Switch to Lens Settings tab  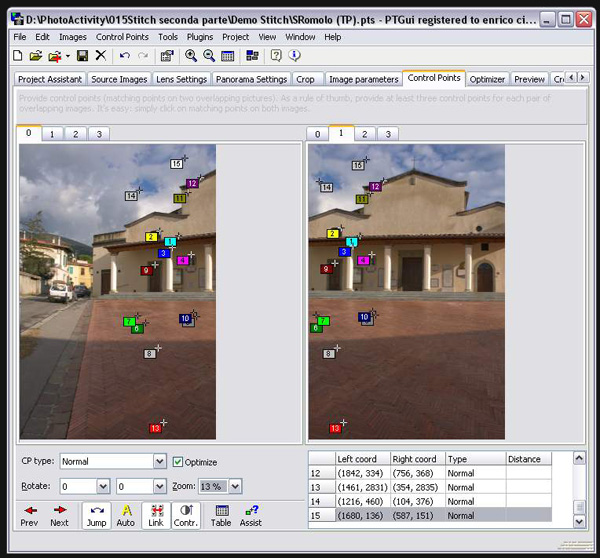(x=181, y=79)
